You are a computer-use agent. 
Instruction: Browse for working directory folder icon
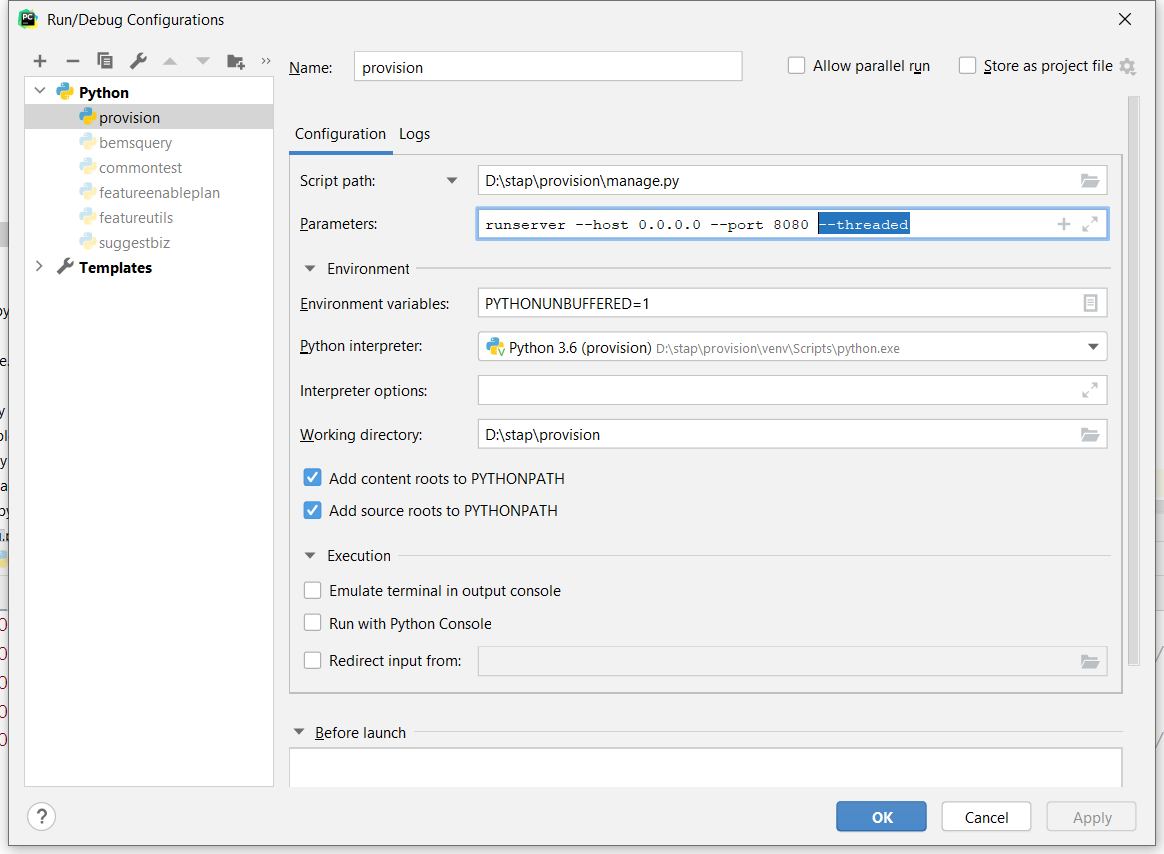[1090, 435]
